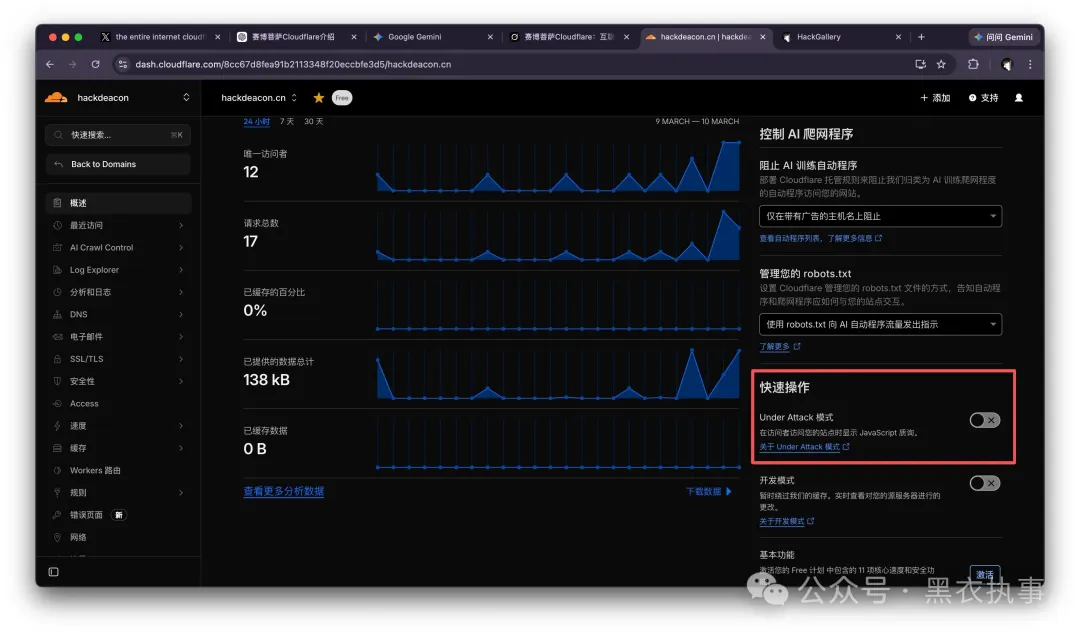Open the user account profile icon
This screenshot has height=634, width=1080.
pyautogui.click(x=1019, y=98)
